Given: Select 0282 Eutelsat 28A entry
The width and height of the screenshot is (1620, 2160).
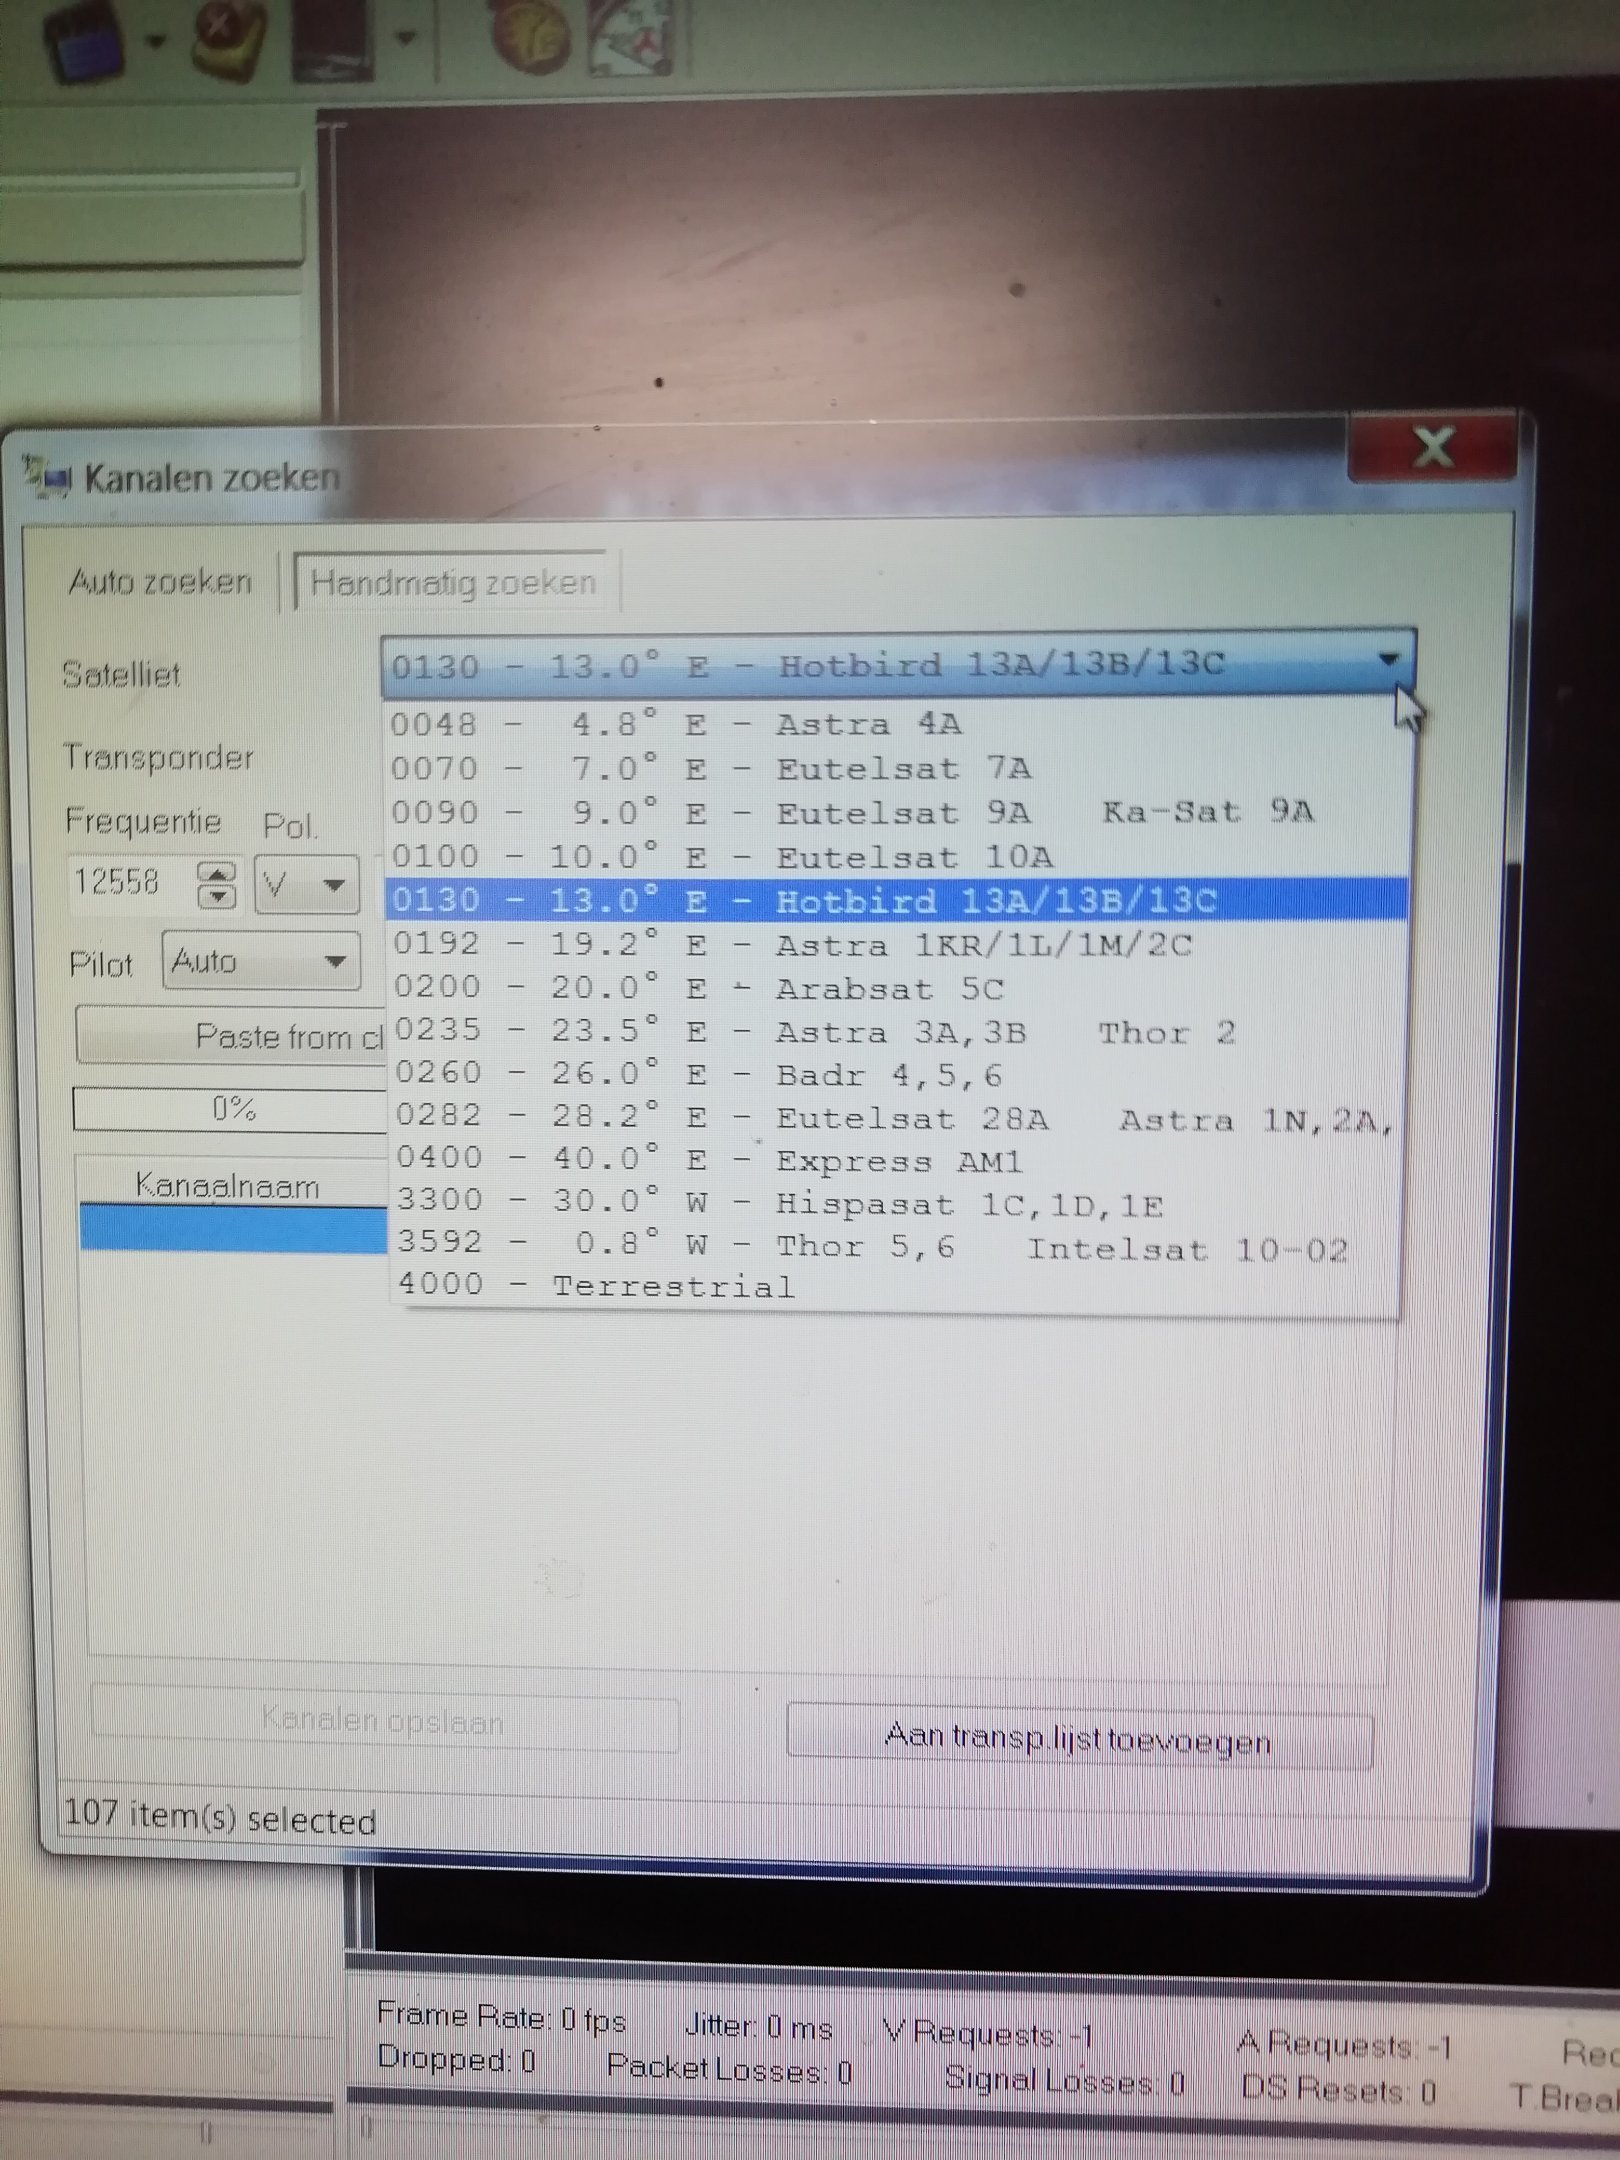Looking at the screenshot, I should click(x=896, y=1117).
